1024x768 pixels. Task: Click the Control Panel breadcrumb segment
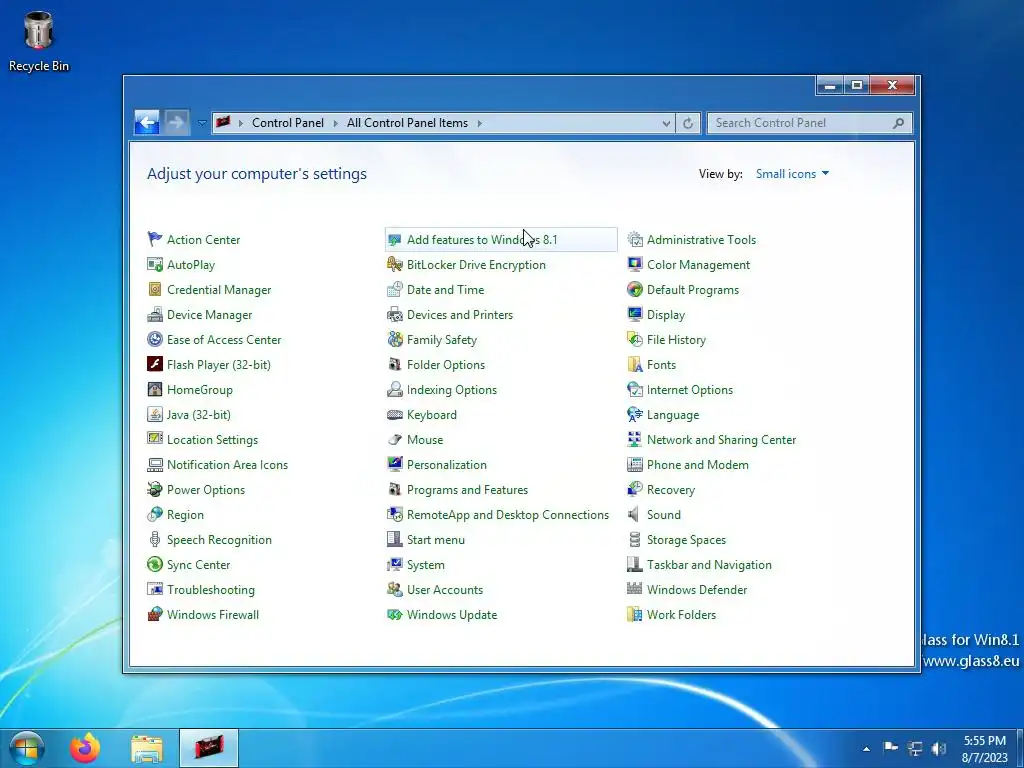pyautogui.click(x=288, y=123)
